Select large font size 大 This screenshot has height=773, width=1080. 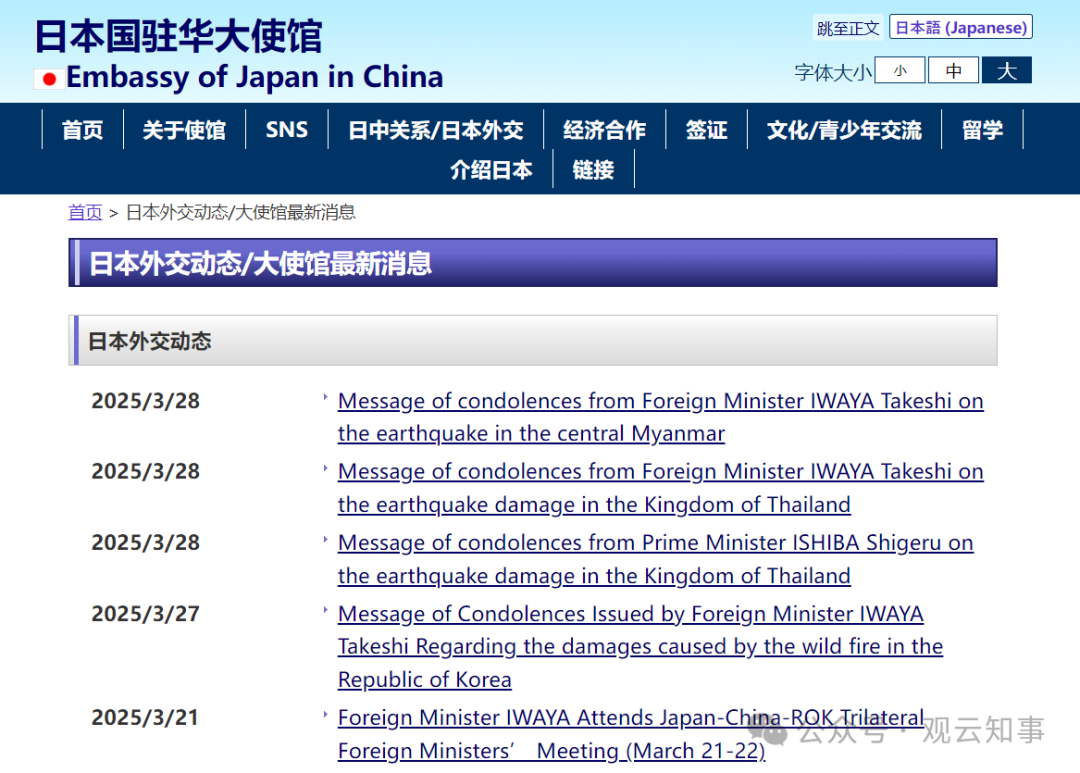[1006, 70]
